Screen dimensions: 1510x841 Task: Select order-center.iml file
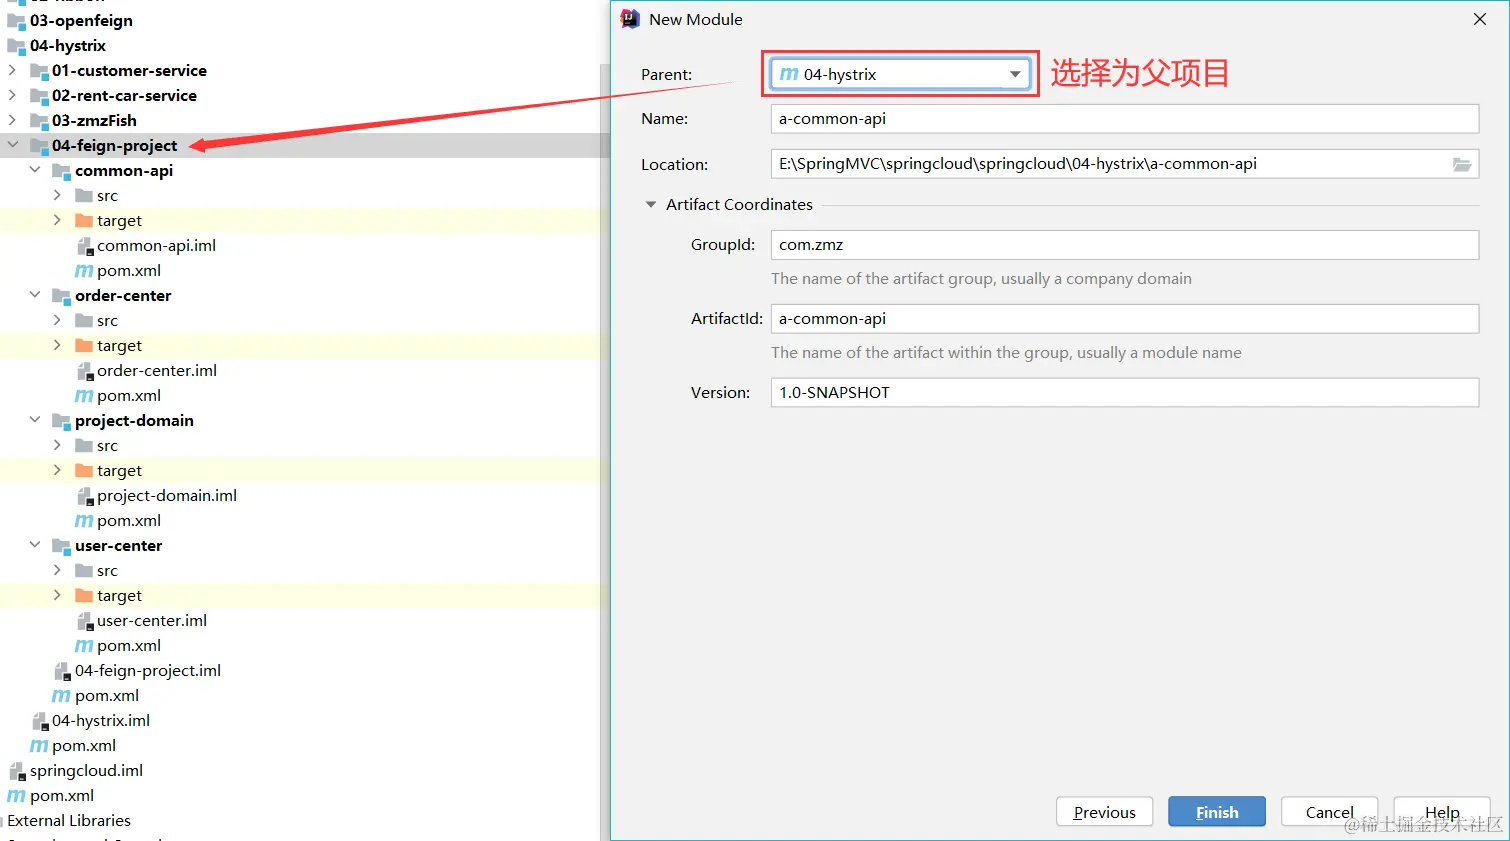157,370
